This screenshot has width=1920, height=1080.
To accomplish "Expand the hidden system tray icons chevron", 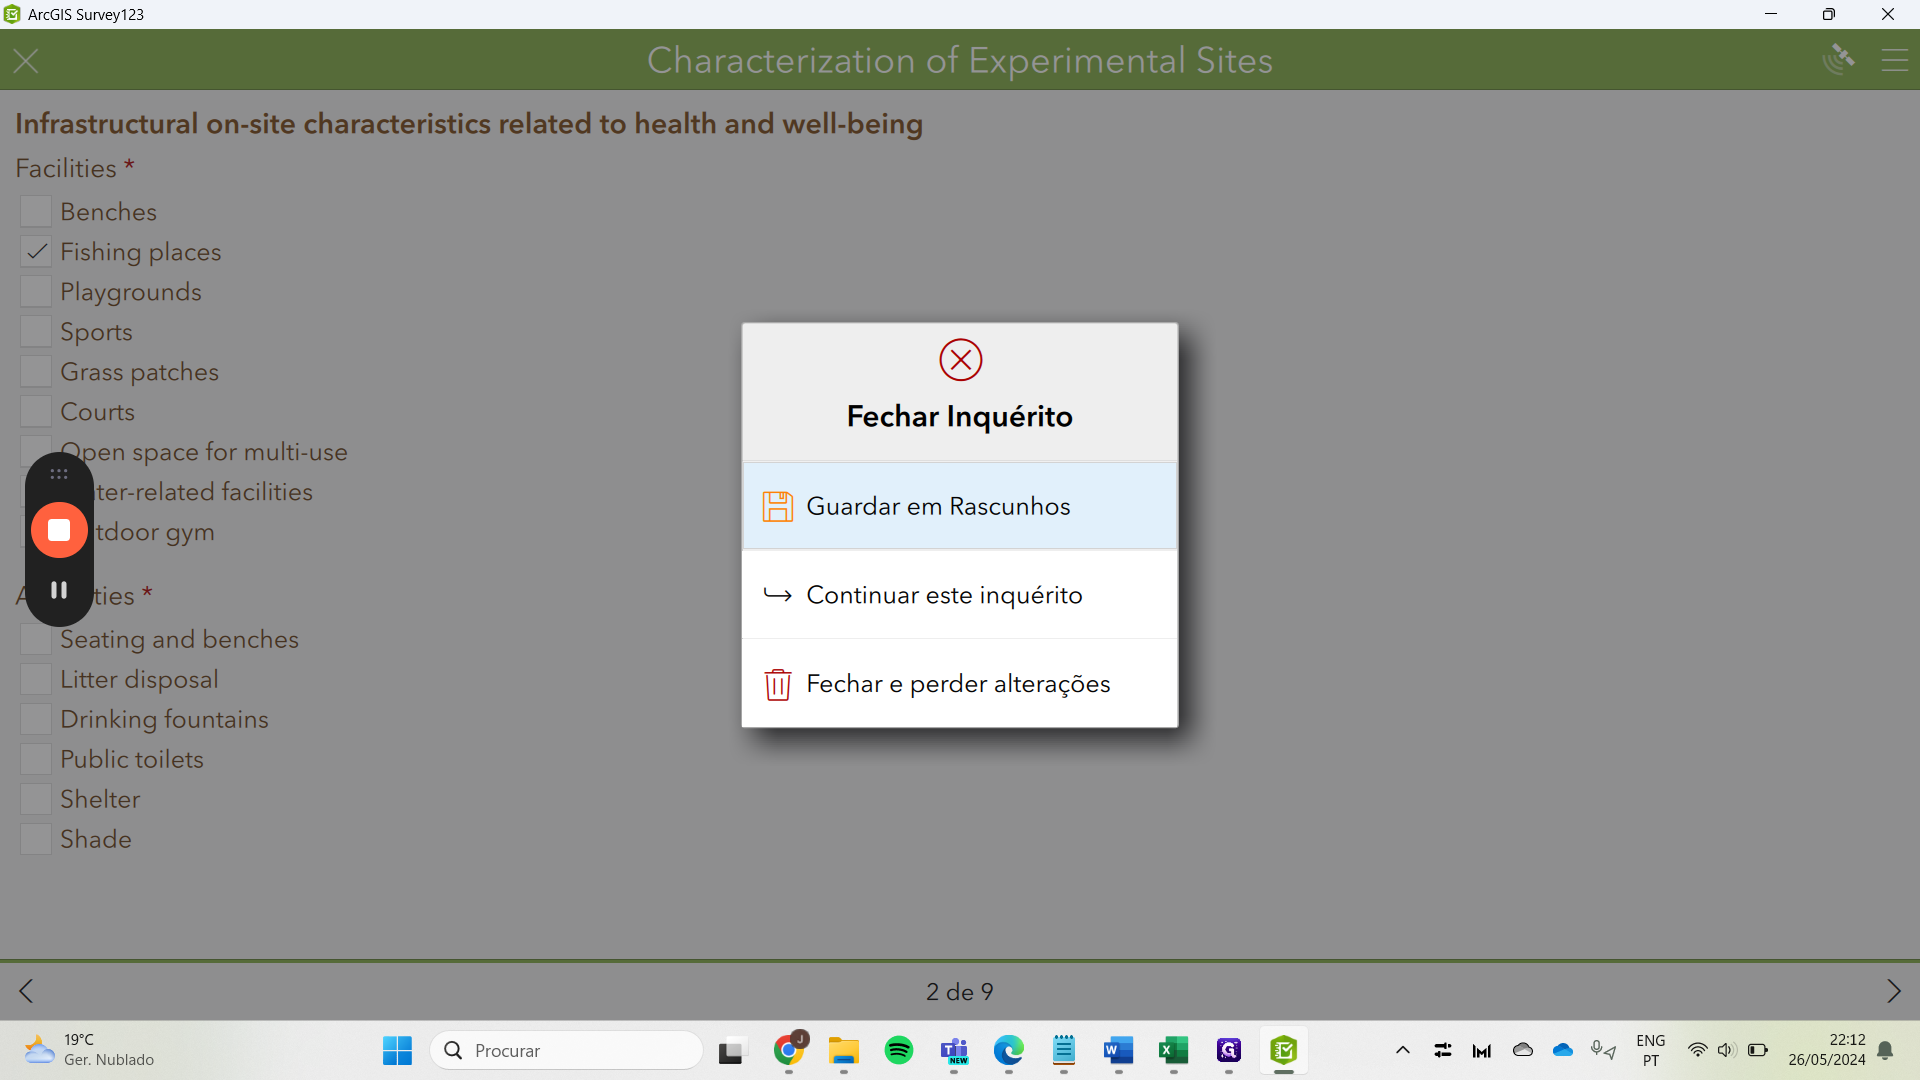I will point(1402,1050).
